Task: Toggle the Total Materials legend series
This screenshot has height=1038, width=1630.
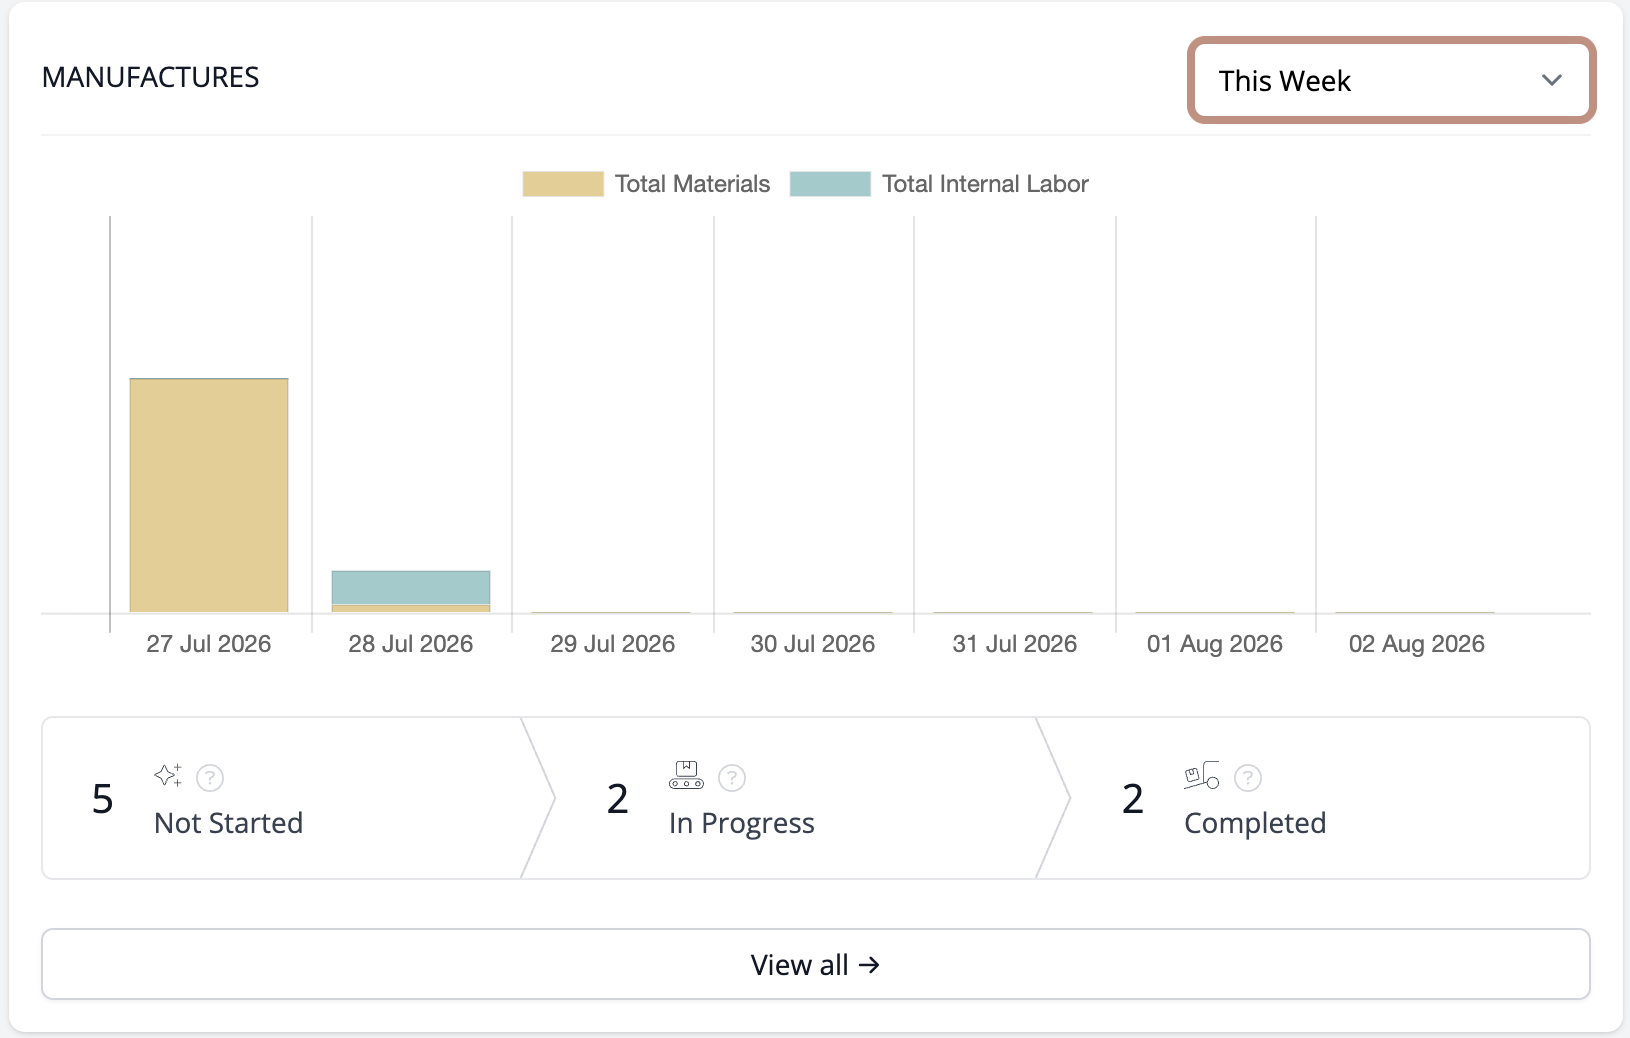Action: tap(646, 184)
